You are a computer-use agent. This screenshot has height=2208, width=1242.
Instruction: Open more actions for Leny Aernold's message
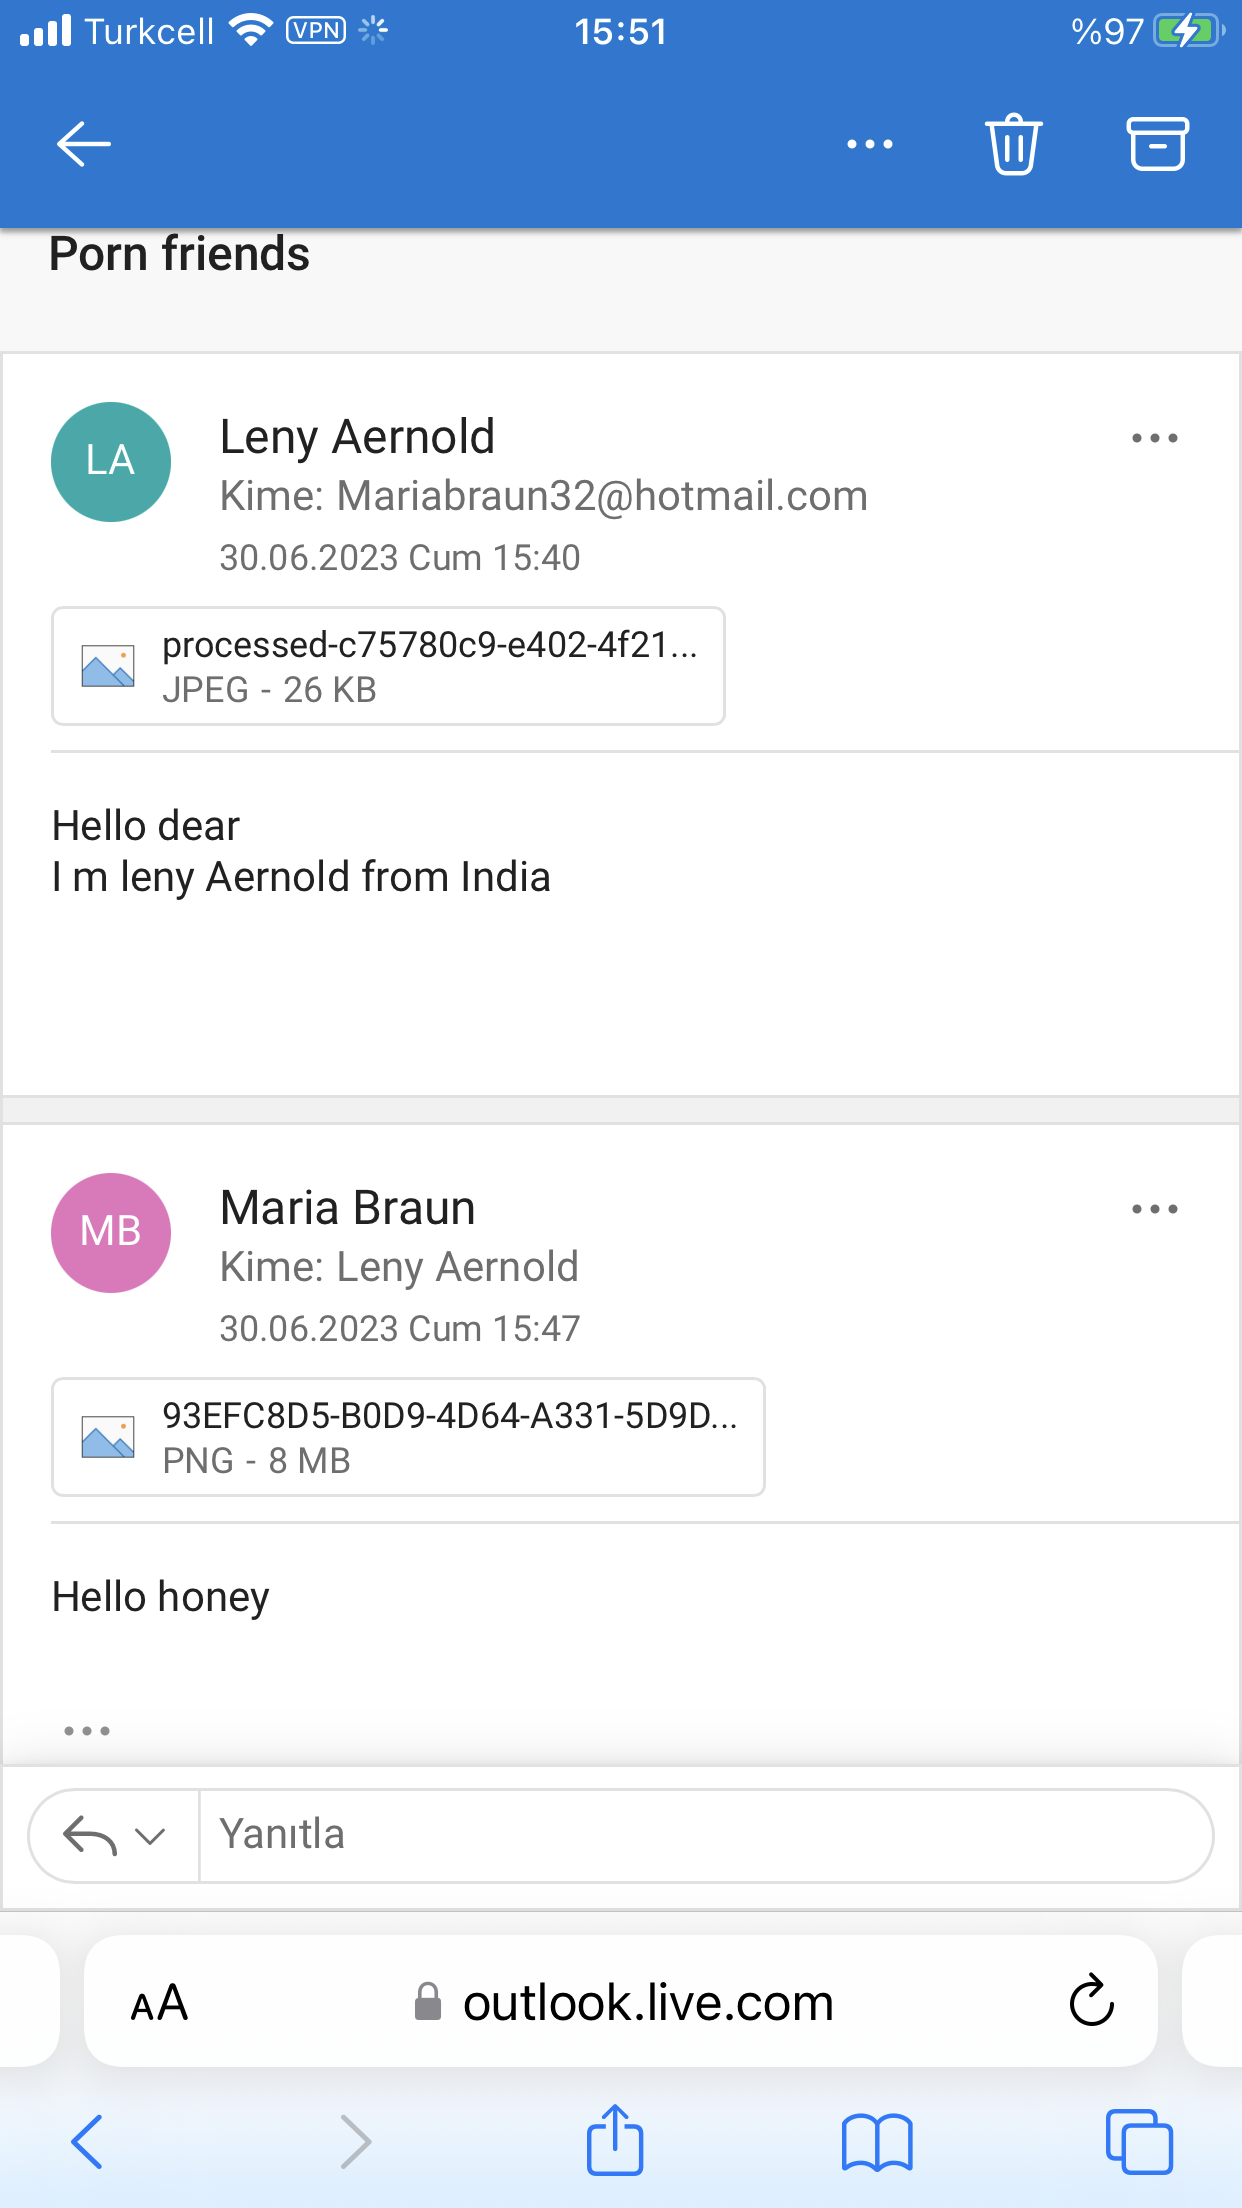[x=1154, y=438]
